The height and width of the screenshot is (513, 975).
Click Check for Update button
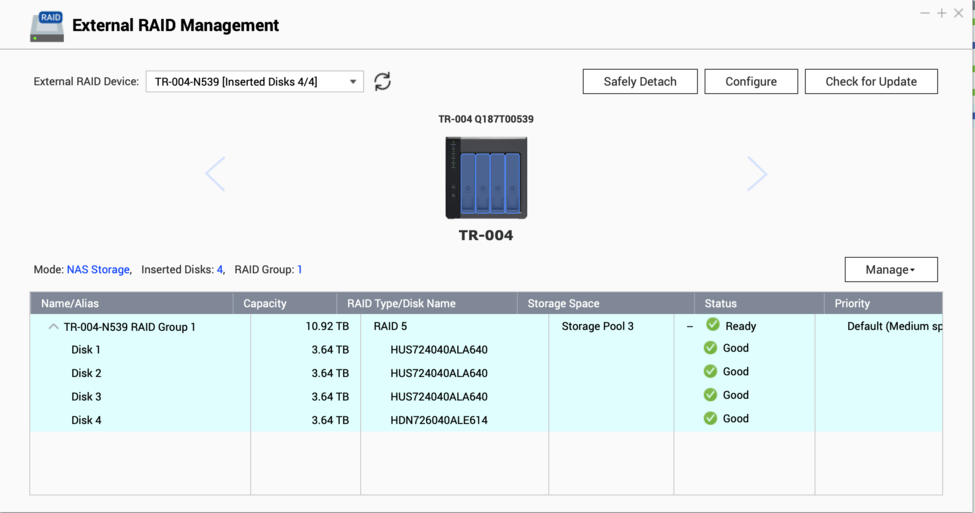871,81
